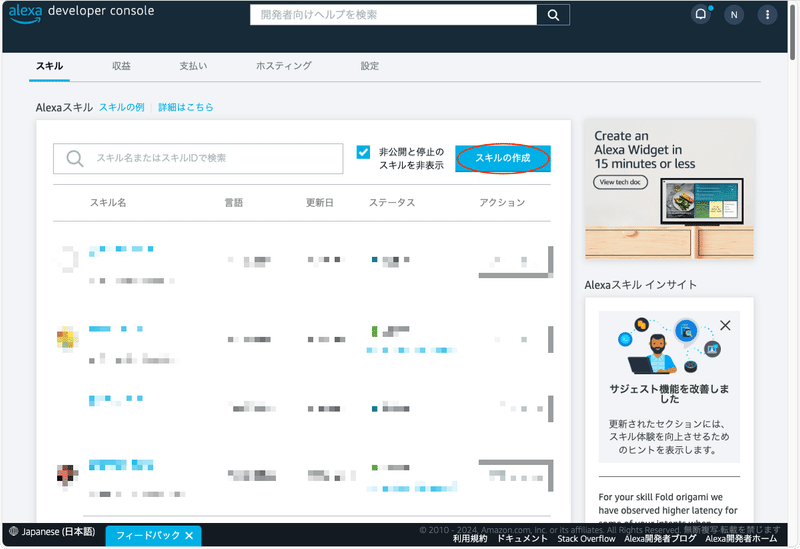Open the Alexa開発者ブログ footer link

tap(660, 539)
